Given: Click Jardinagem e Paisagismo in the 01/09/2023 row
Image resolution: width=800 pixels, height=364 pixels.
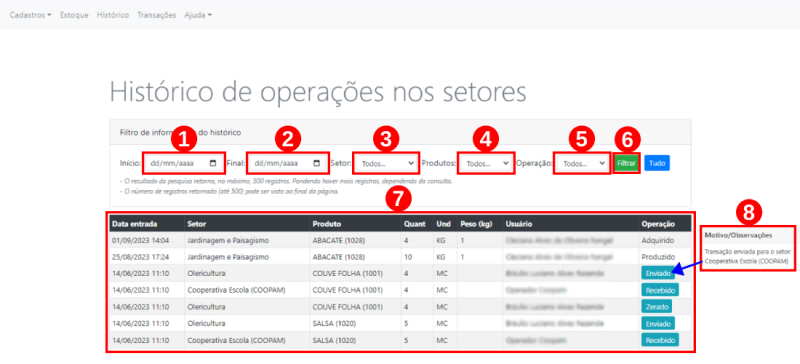Looking at the screenshot, I should tap(228, 240).
